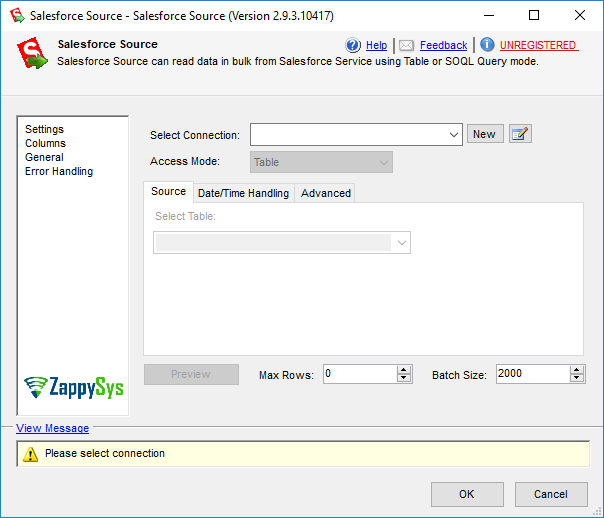Decrease Max Rows with the down arrow
Viewport: 604px width, 518px height.
(x=404, y=378)
